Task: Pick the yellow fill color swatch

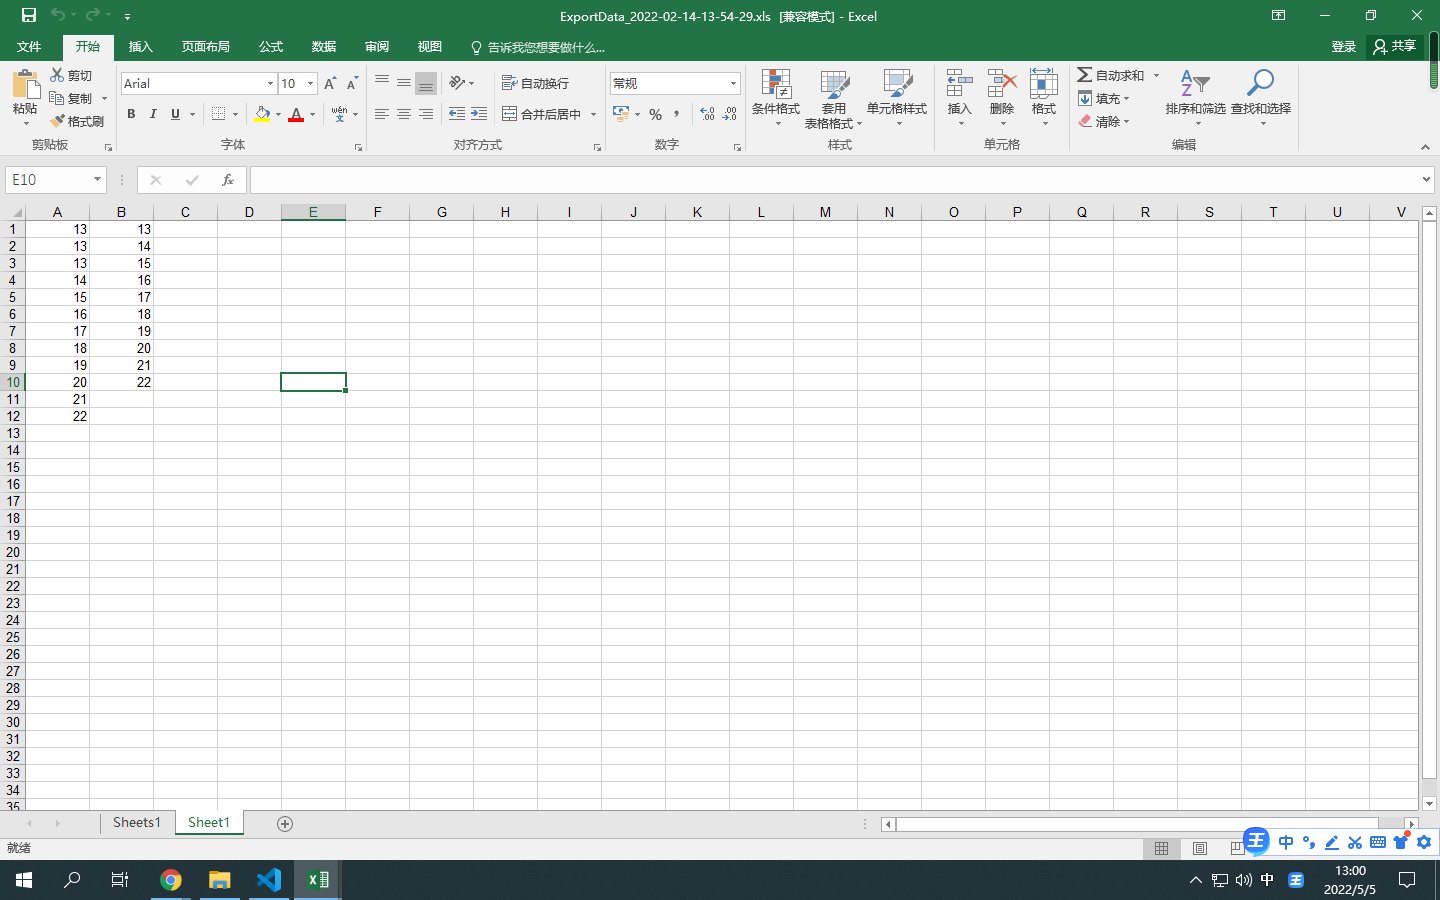Action: tap(262, 114)
